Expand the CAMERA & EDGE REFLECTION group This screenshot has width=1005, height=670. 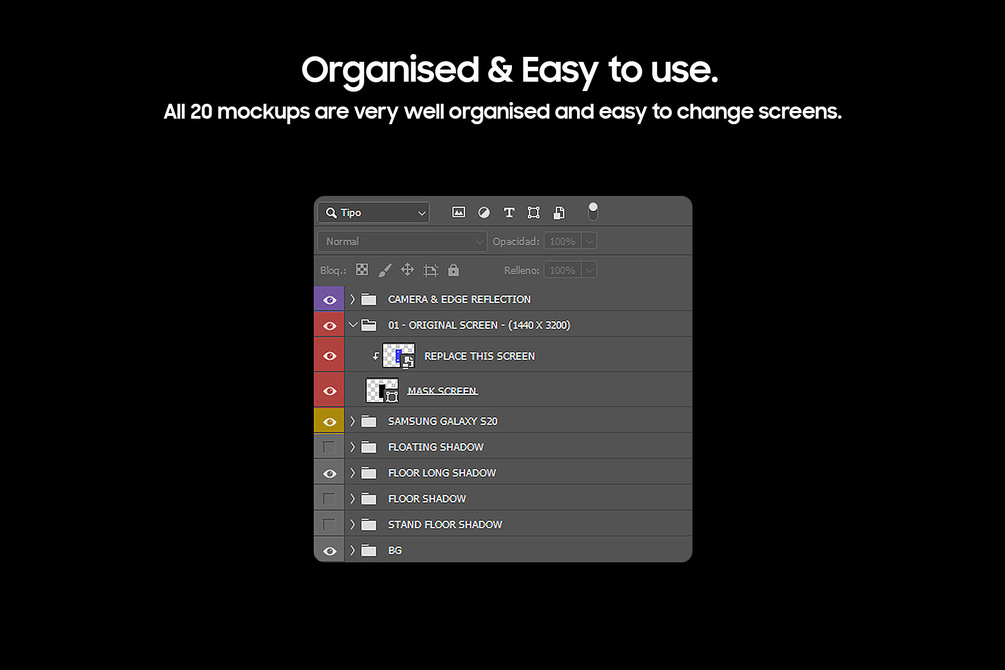tap(353, 299)
